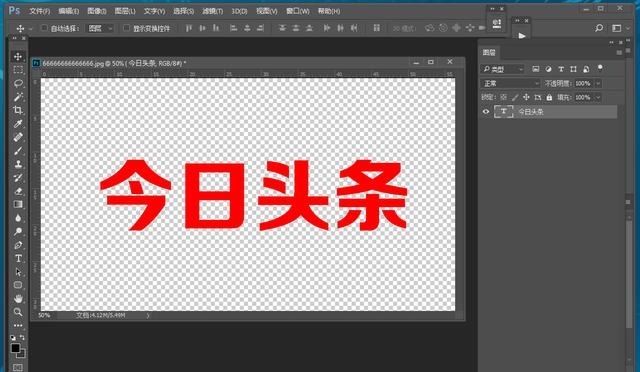Click the background color swatch

pyautogui.click(x=22, y=354)
